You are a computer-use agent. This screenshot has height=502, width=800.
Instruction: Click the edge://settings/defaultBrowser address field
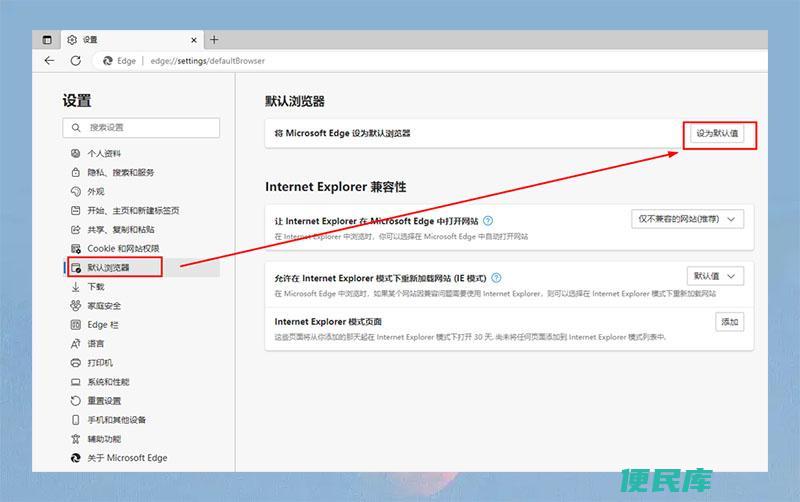tap(208, 61)
